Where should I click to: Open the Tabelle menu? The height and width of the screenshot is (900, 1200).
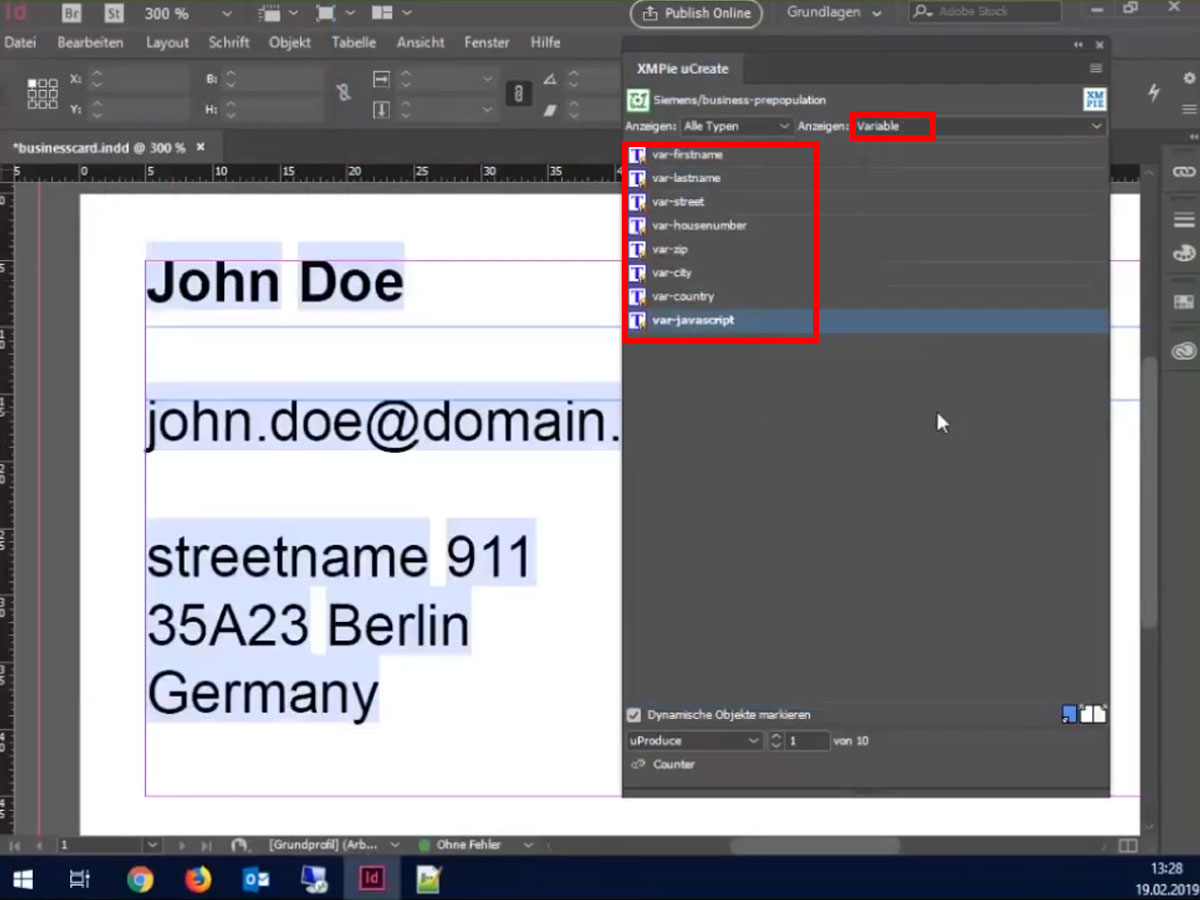pos(354,43)
